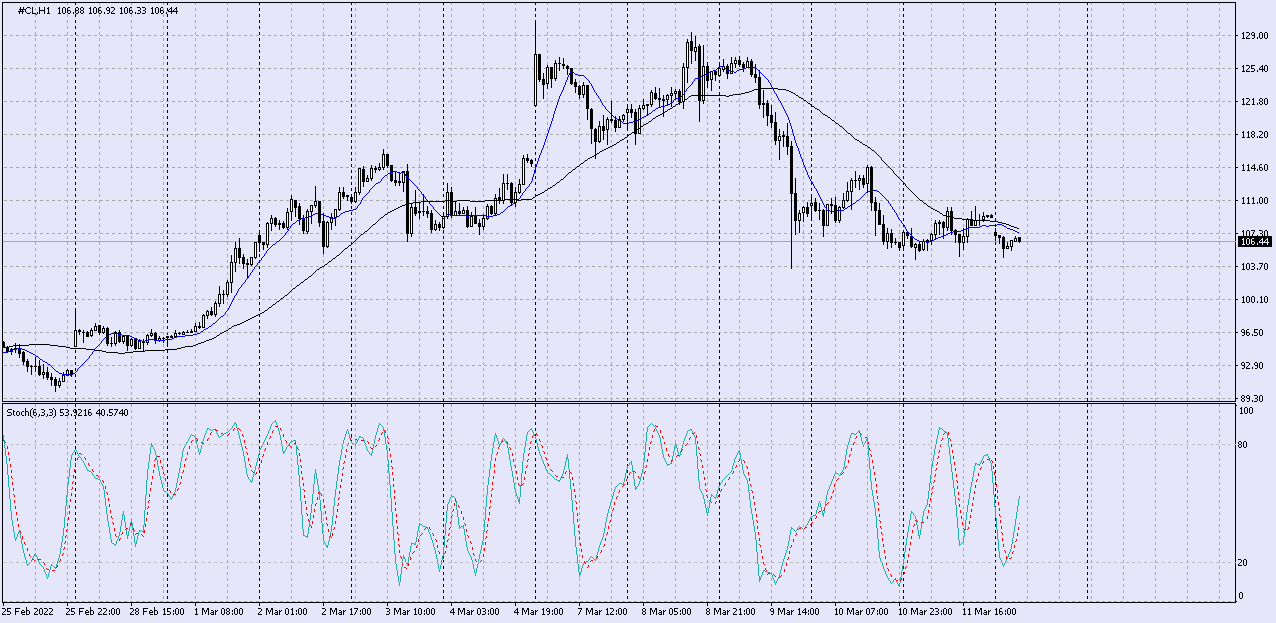
Task: Click the 9 Mar 14:00 time label
Action: [795, 609]
